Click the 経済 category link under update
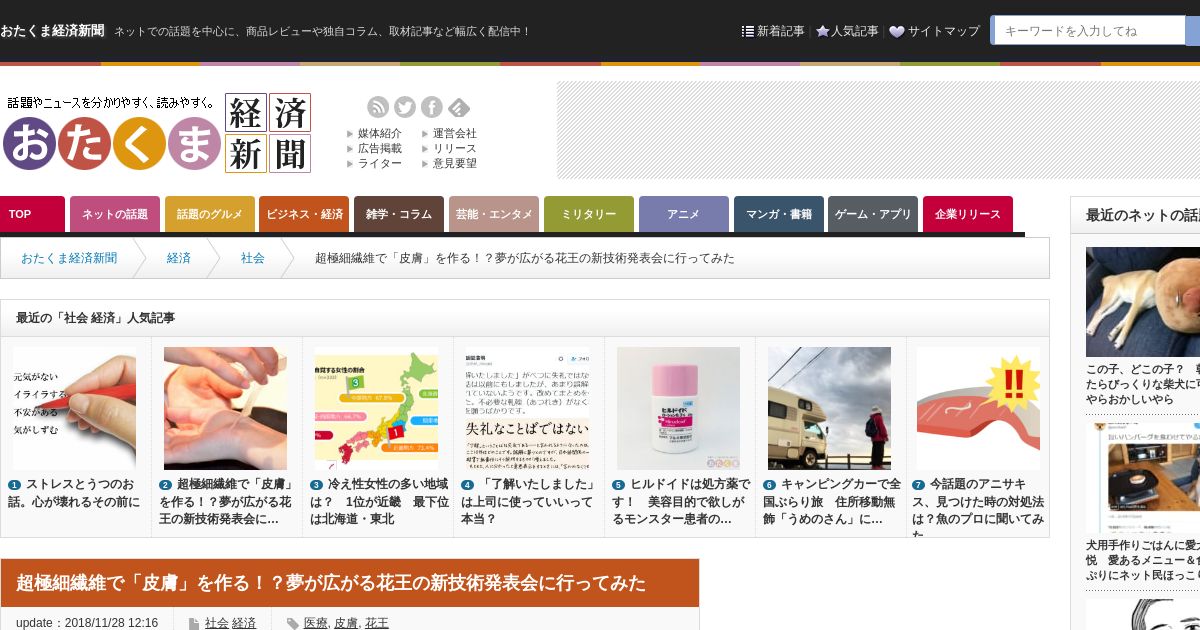 pos(244,623)
